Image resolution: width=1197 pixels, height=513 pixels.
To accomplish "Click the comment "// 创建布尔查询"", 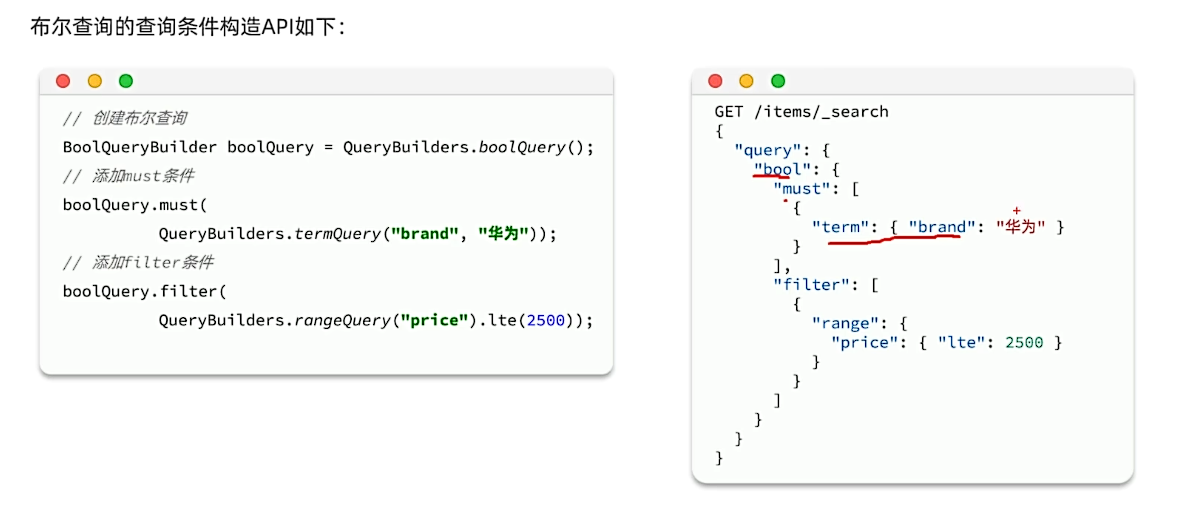I will pos(124,118).
